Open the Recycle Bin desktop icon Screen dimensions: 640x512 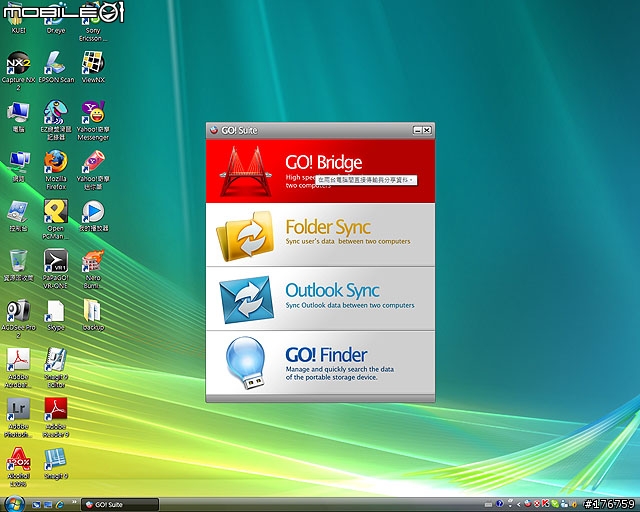(x=18, y=265)
